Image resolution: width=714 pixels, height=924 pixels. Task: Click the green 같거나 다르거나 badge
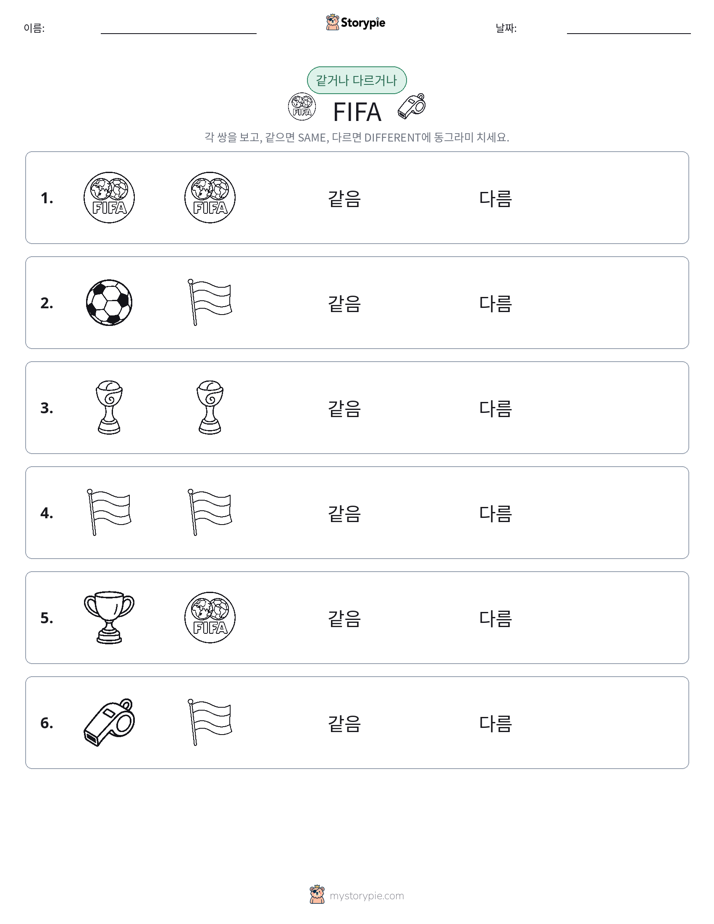356,80
